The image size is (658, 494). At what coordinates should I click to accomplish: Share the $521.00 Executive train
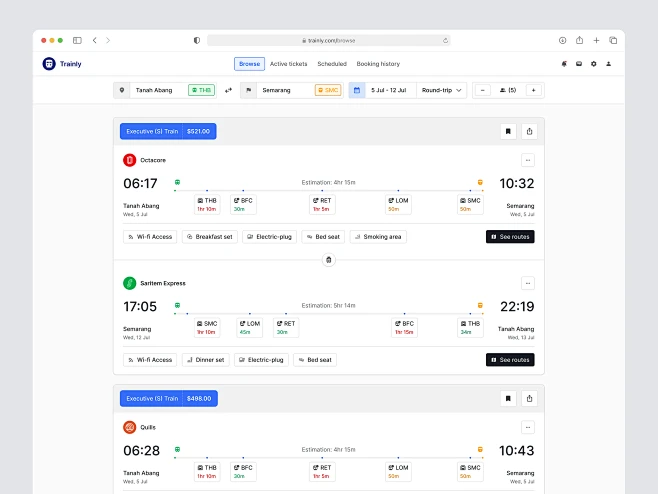529,131
